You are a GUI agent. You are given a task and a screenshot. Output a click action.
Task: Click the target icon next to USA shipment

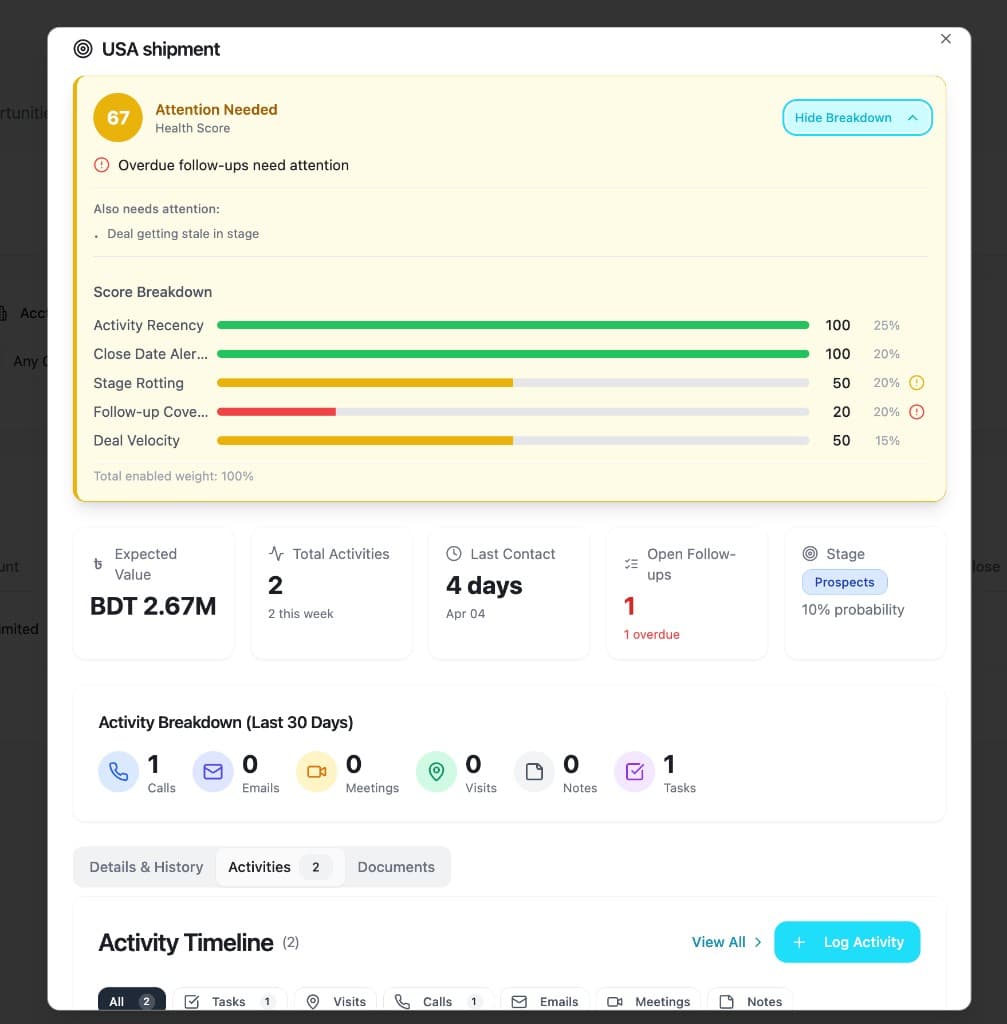pyautogui.click(x=82, y=48)
